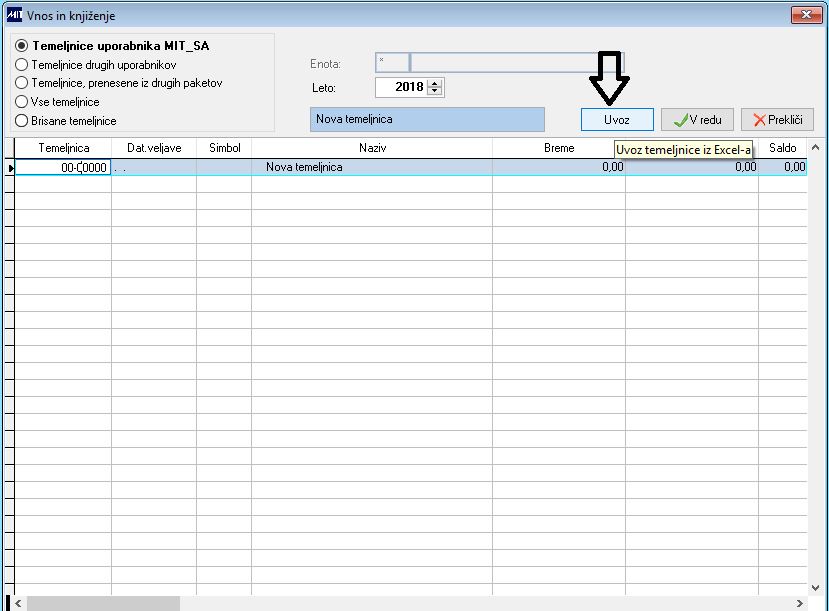
Task: Click the Uvoz import button
Action: tap(617, 119)
